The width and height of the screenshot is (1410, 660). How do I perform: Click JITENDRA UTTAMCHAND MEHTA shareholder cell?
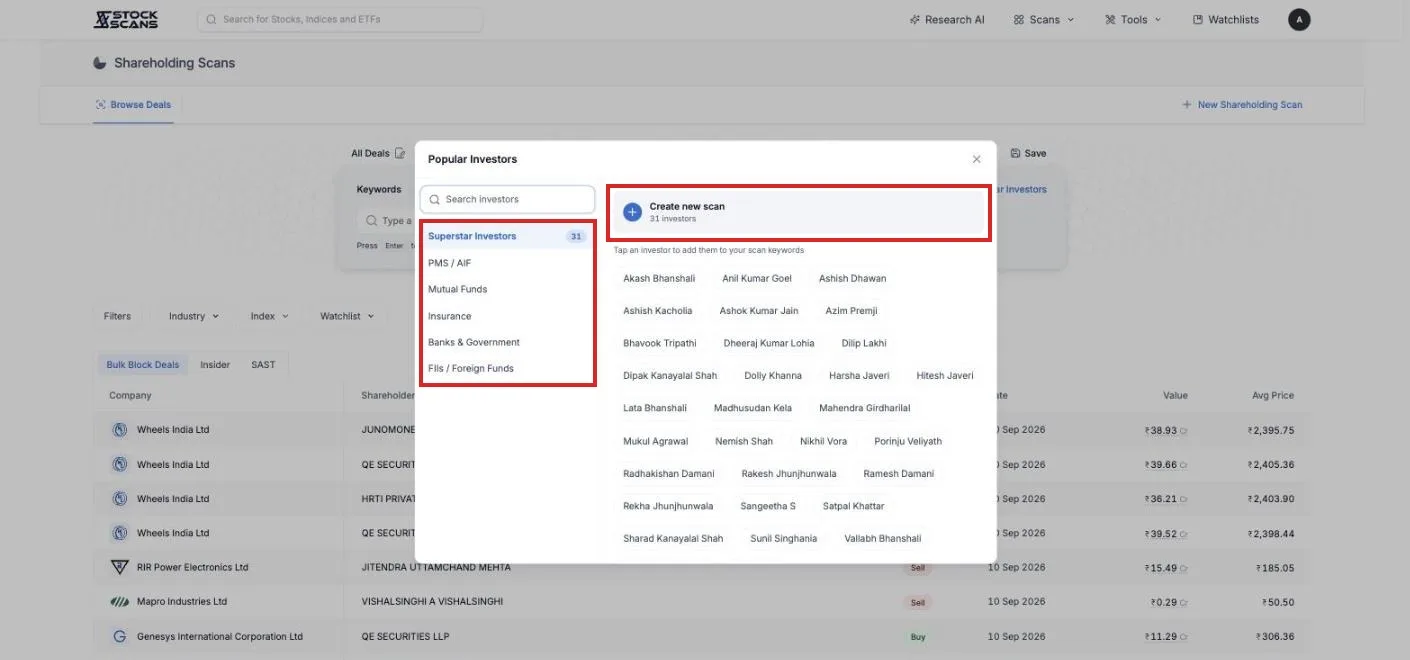click(436, 568)
